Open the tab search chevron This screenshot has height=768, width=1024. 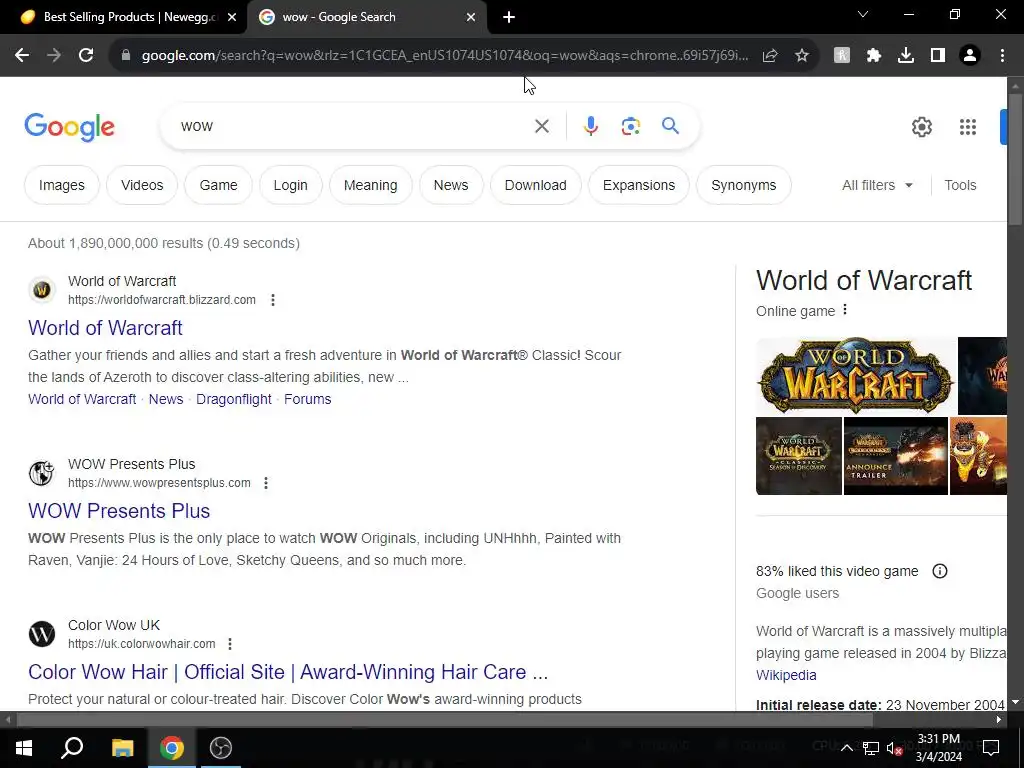pyautogui.click(x=863, y=14)
